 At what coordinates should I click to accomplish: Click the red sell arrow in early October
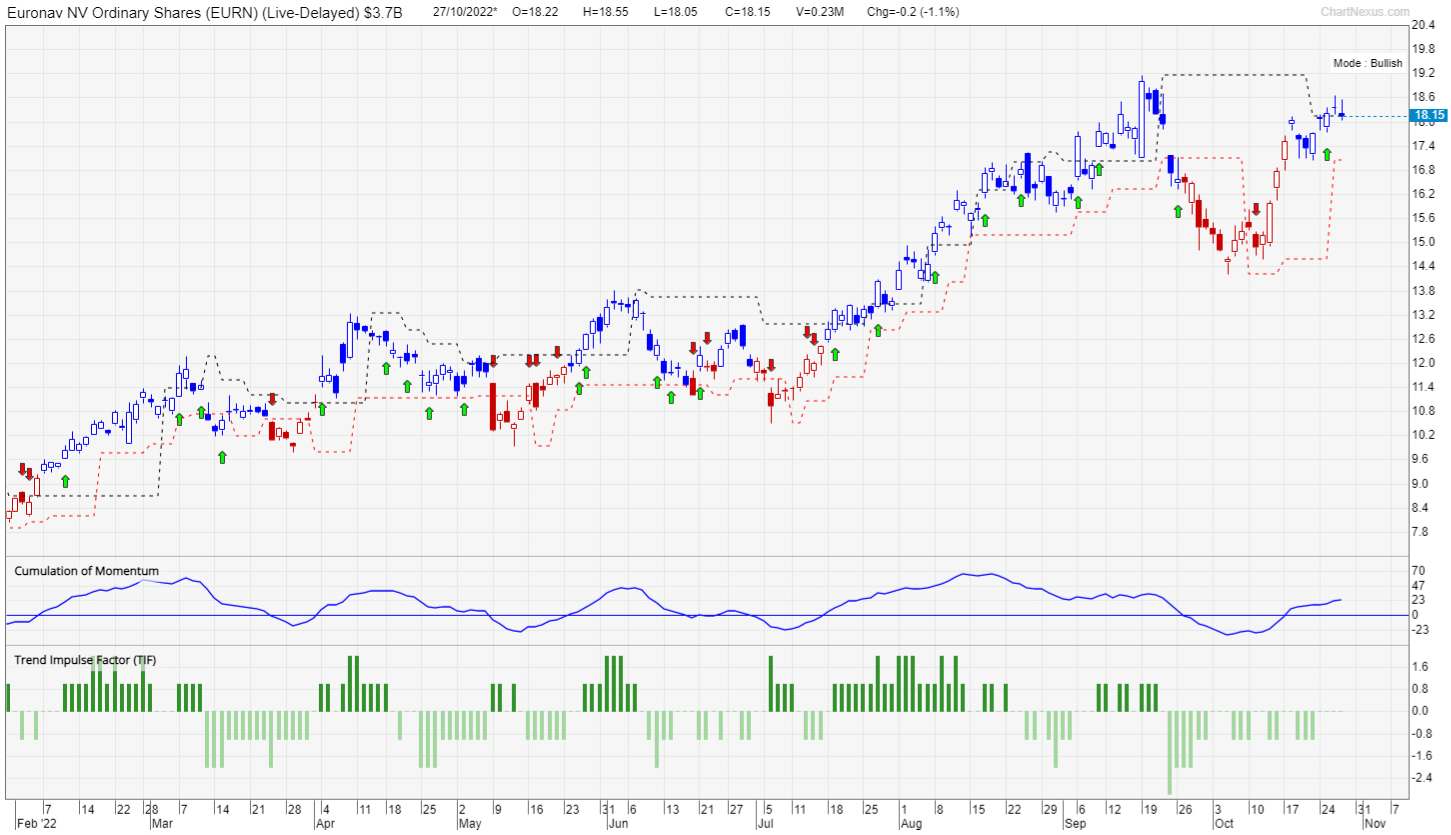point(1256,209)
